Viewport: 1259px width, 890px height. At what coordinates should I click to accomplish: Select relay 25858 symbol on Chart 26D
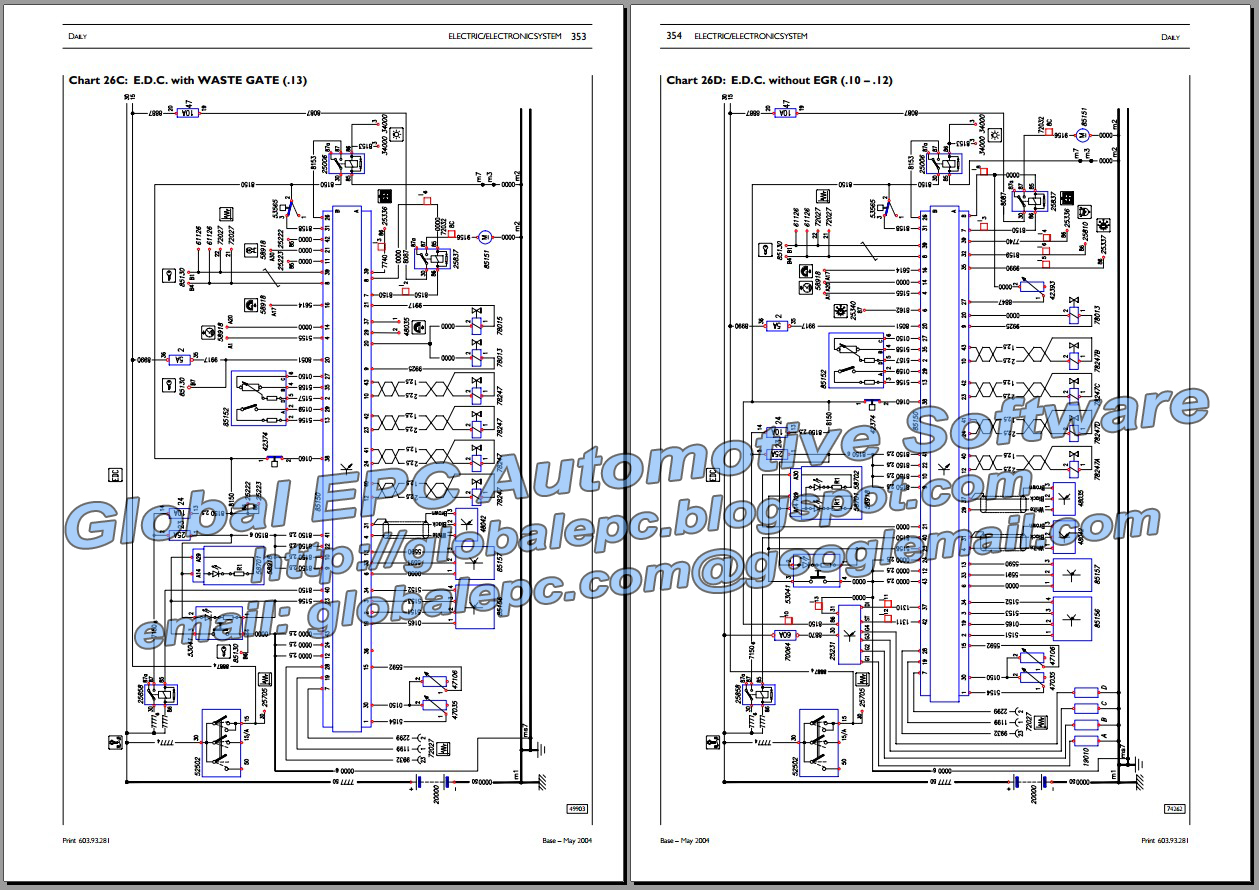tap(757, 694)
